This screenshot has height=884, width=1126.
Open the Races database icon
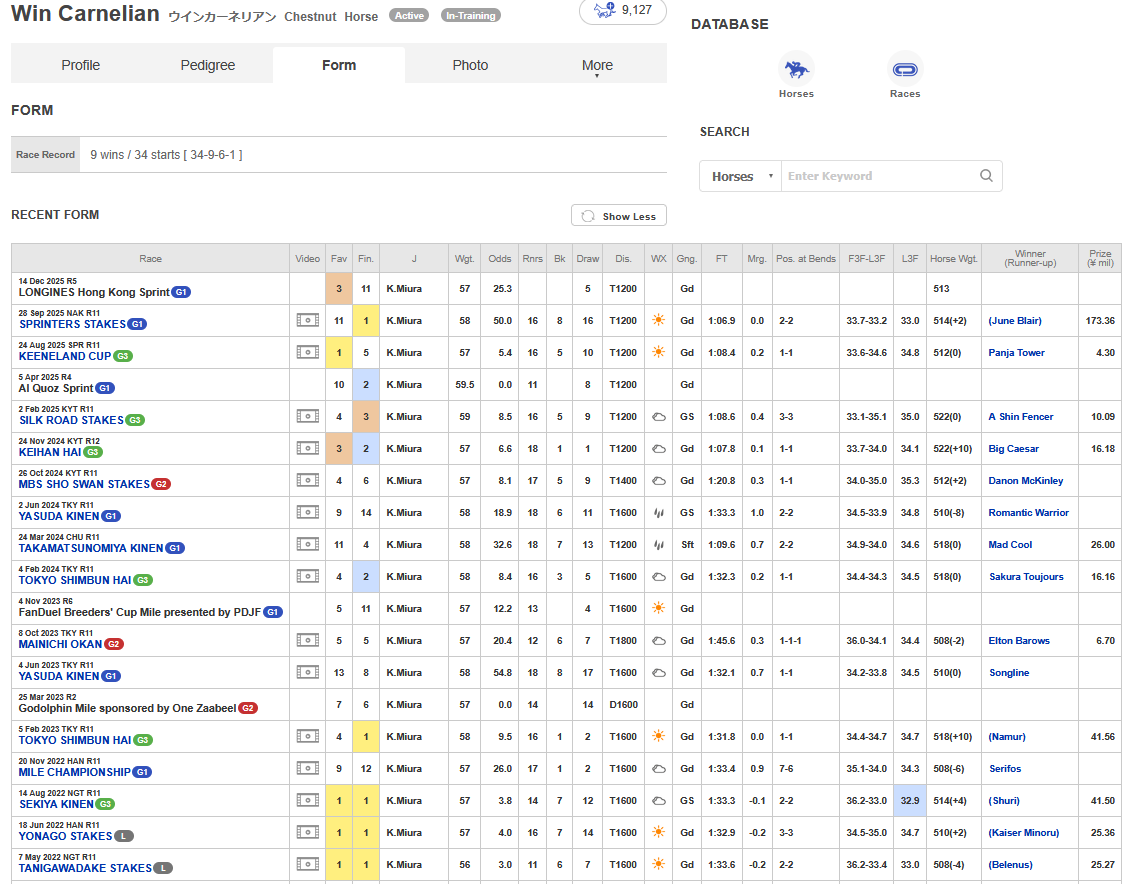905,70
